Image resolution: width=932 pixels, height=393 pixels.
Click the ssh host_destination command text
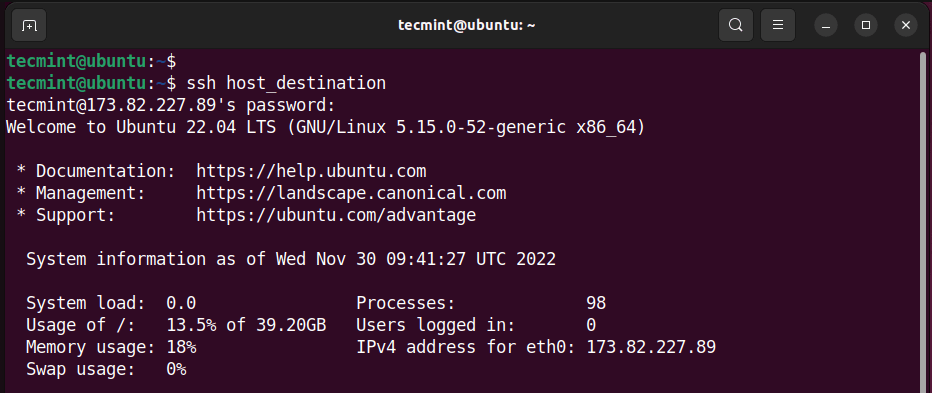286,83
